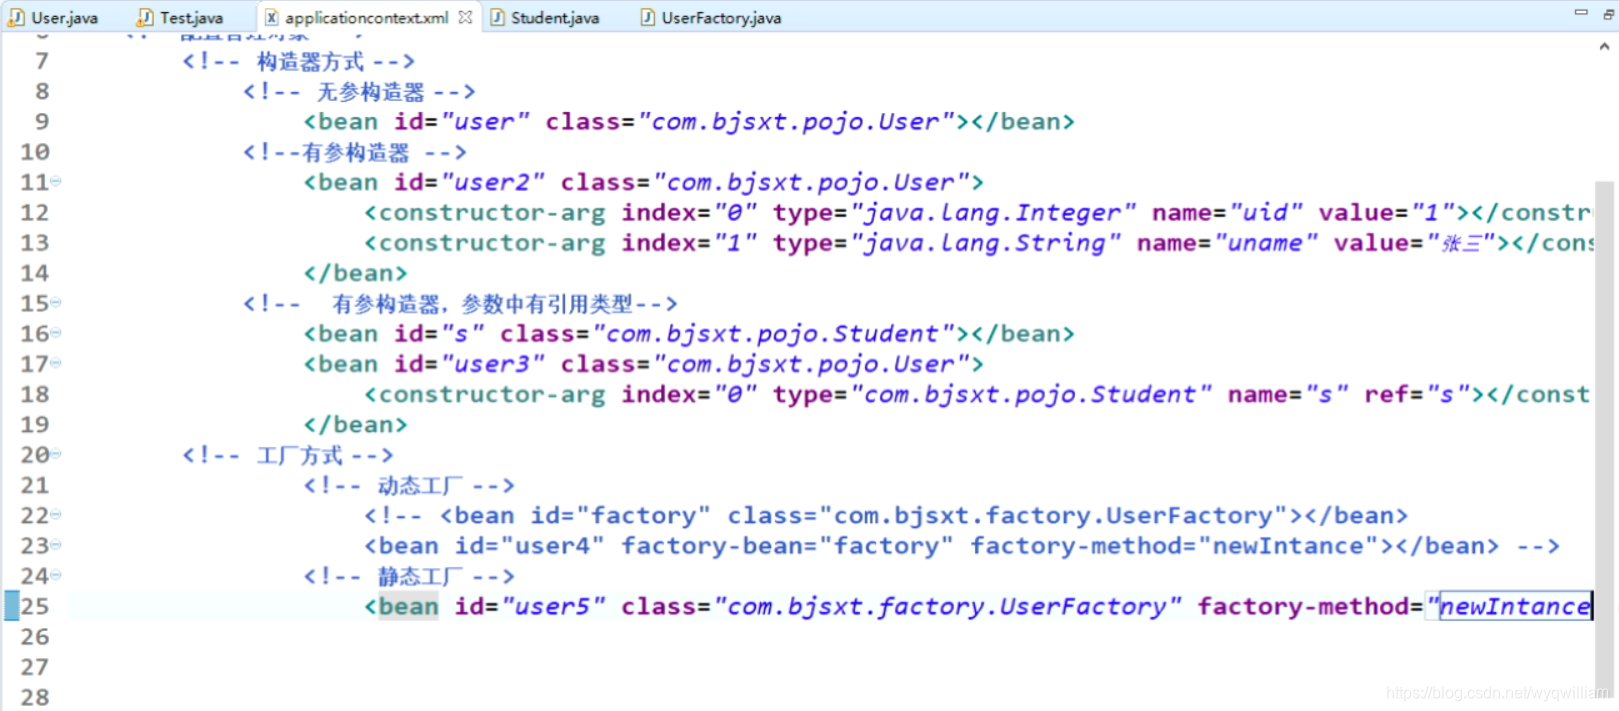Image resolution: width=1619 pixels, height=711 pixels.
Task: Click type="java.lang.Integer" on line 12
Action: point(954,212)
